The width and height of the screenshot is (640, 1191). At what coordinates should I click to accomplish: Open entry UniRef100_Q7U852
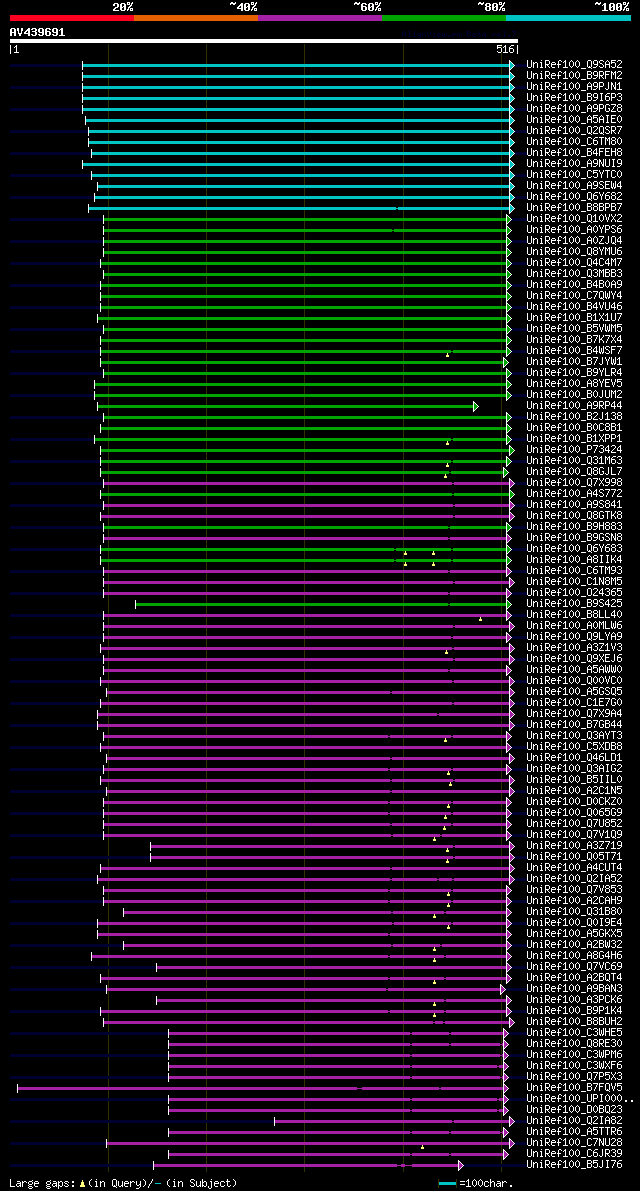pyautogui.click(x=574, y=824)
